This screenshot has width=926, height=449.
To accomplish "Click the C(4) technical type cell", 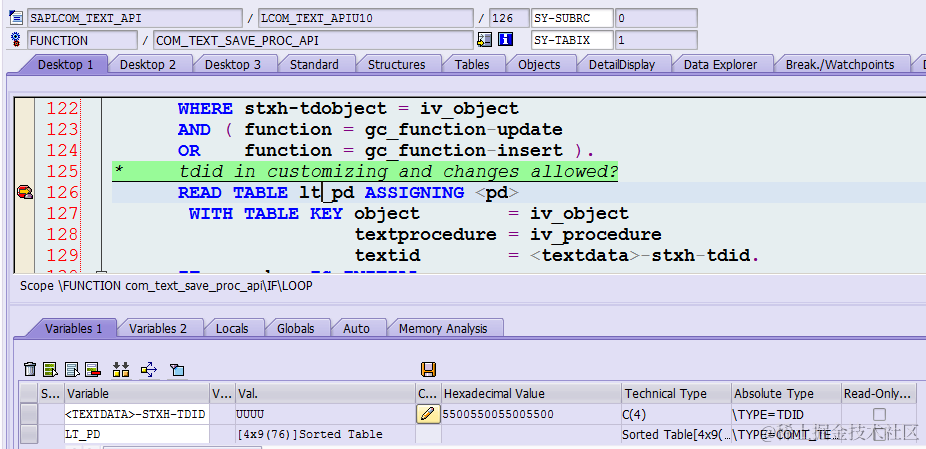I will (x=676, y=414).
